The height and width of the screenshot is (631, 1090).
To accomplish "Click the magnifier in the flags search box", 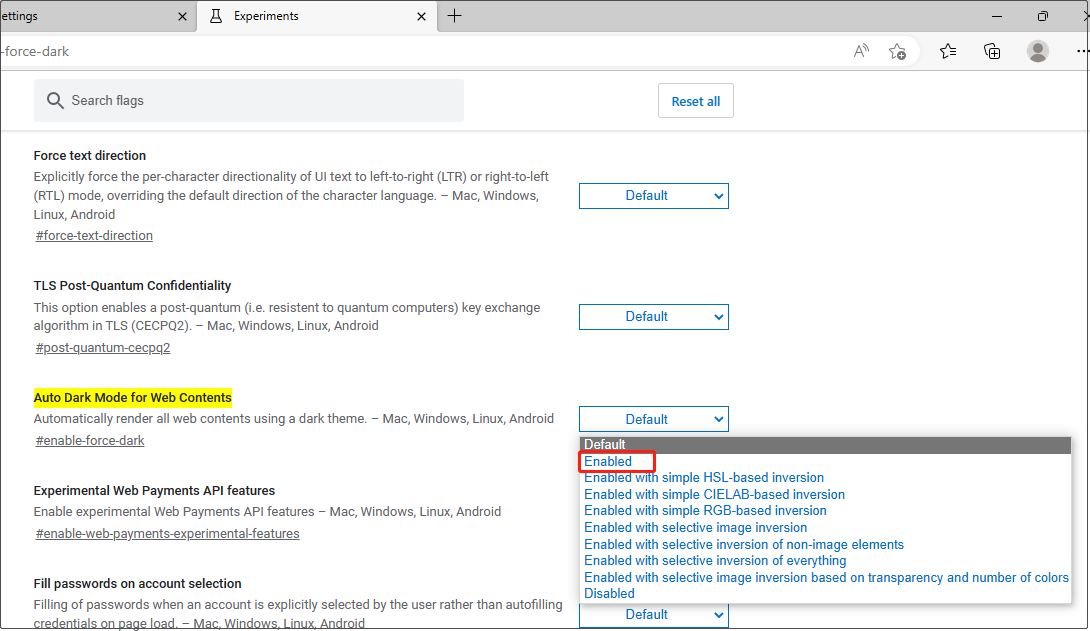I will pyautogui.click(x=55, y=100).
